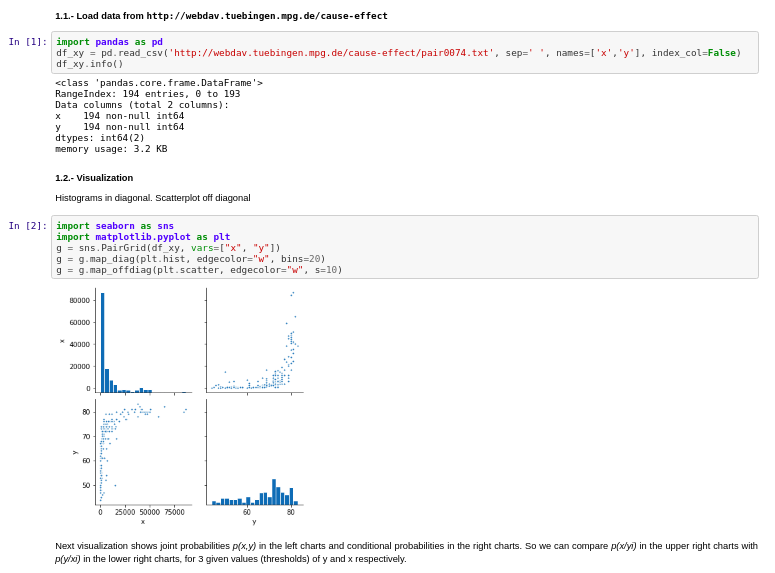Click the x histogram plot
The image size is (775, 573).
pos(144,341)
